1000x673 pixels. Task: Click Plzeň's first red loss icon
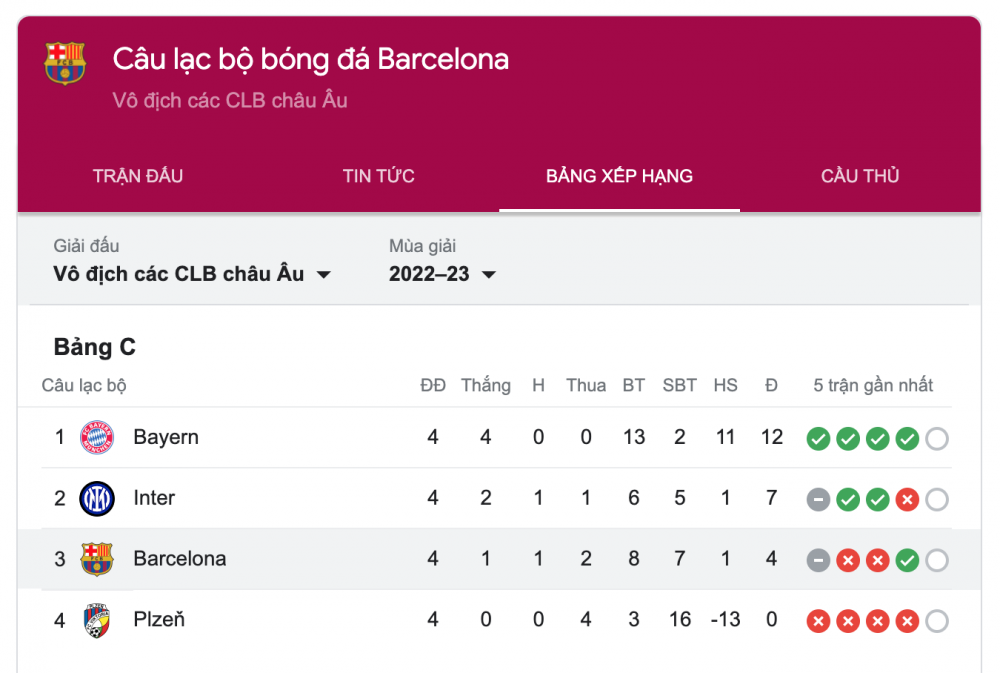pos(818,622)
